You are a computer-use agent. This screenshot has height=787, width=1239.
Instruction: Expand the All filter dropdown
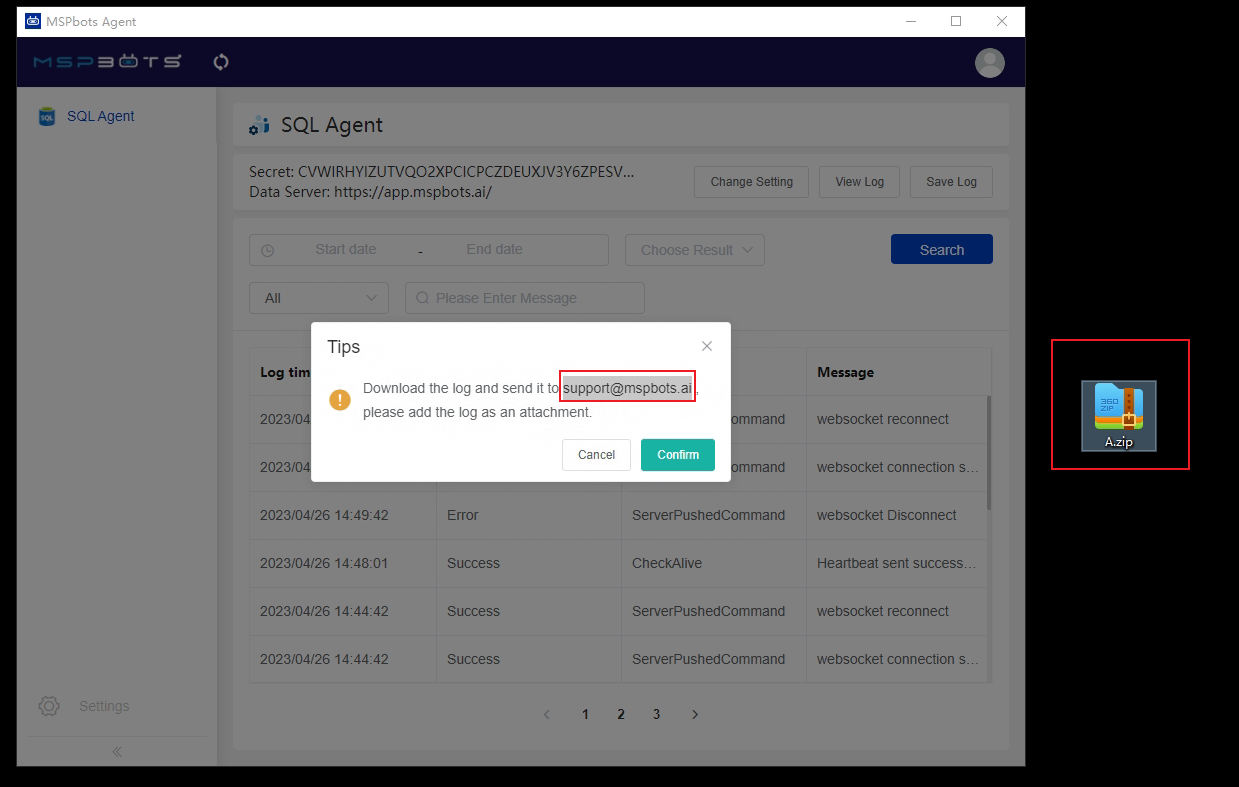tap(318, 298)
